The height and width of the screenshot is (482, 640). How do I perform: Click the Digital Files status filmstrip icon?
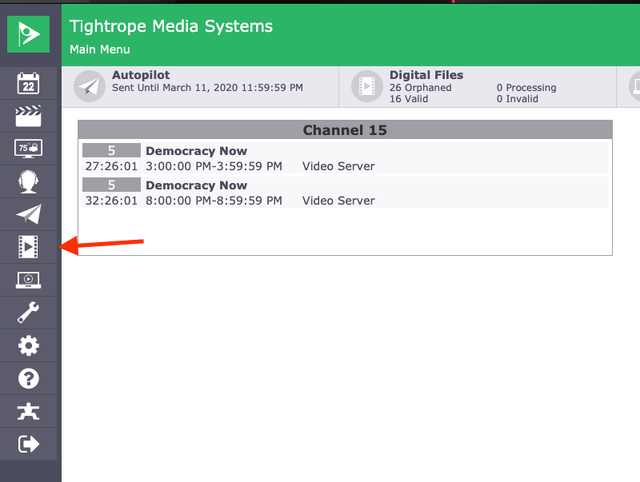click(367, 86)
